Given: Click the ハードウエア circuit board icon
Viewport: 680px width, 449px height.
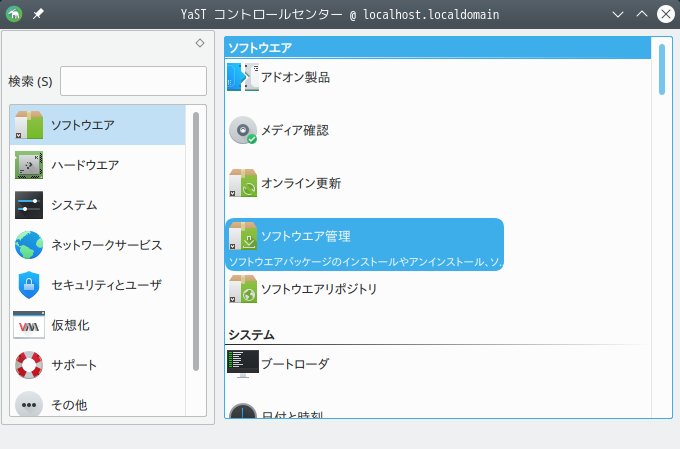Looking at the screenshot, I should click(x=29, y=165).
